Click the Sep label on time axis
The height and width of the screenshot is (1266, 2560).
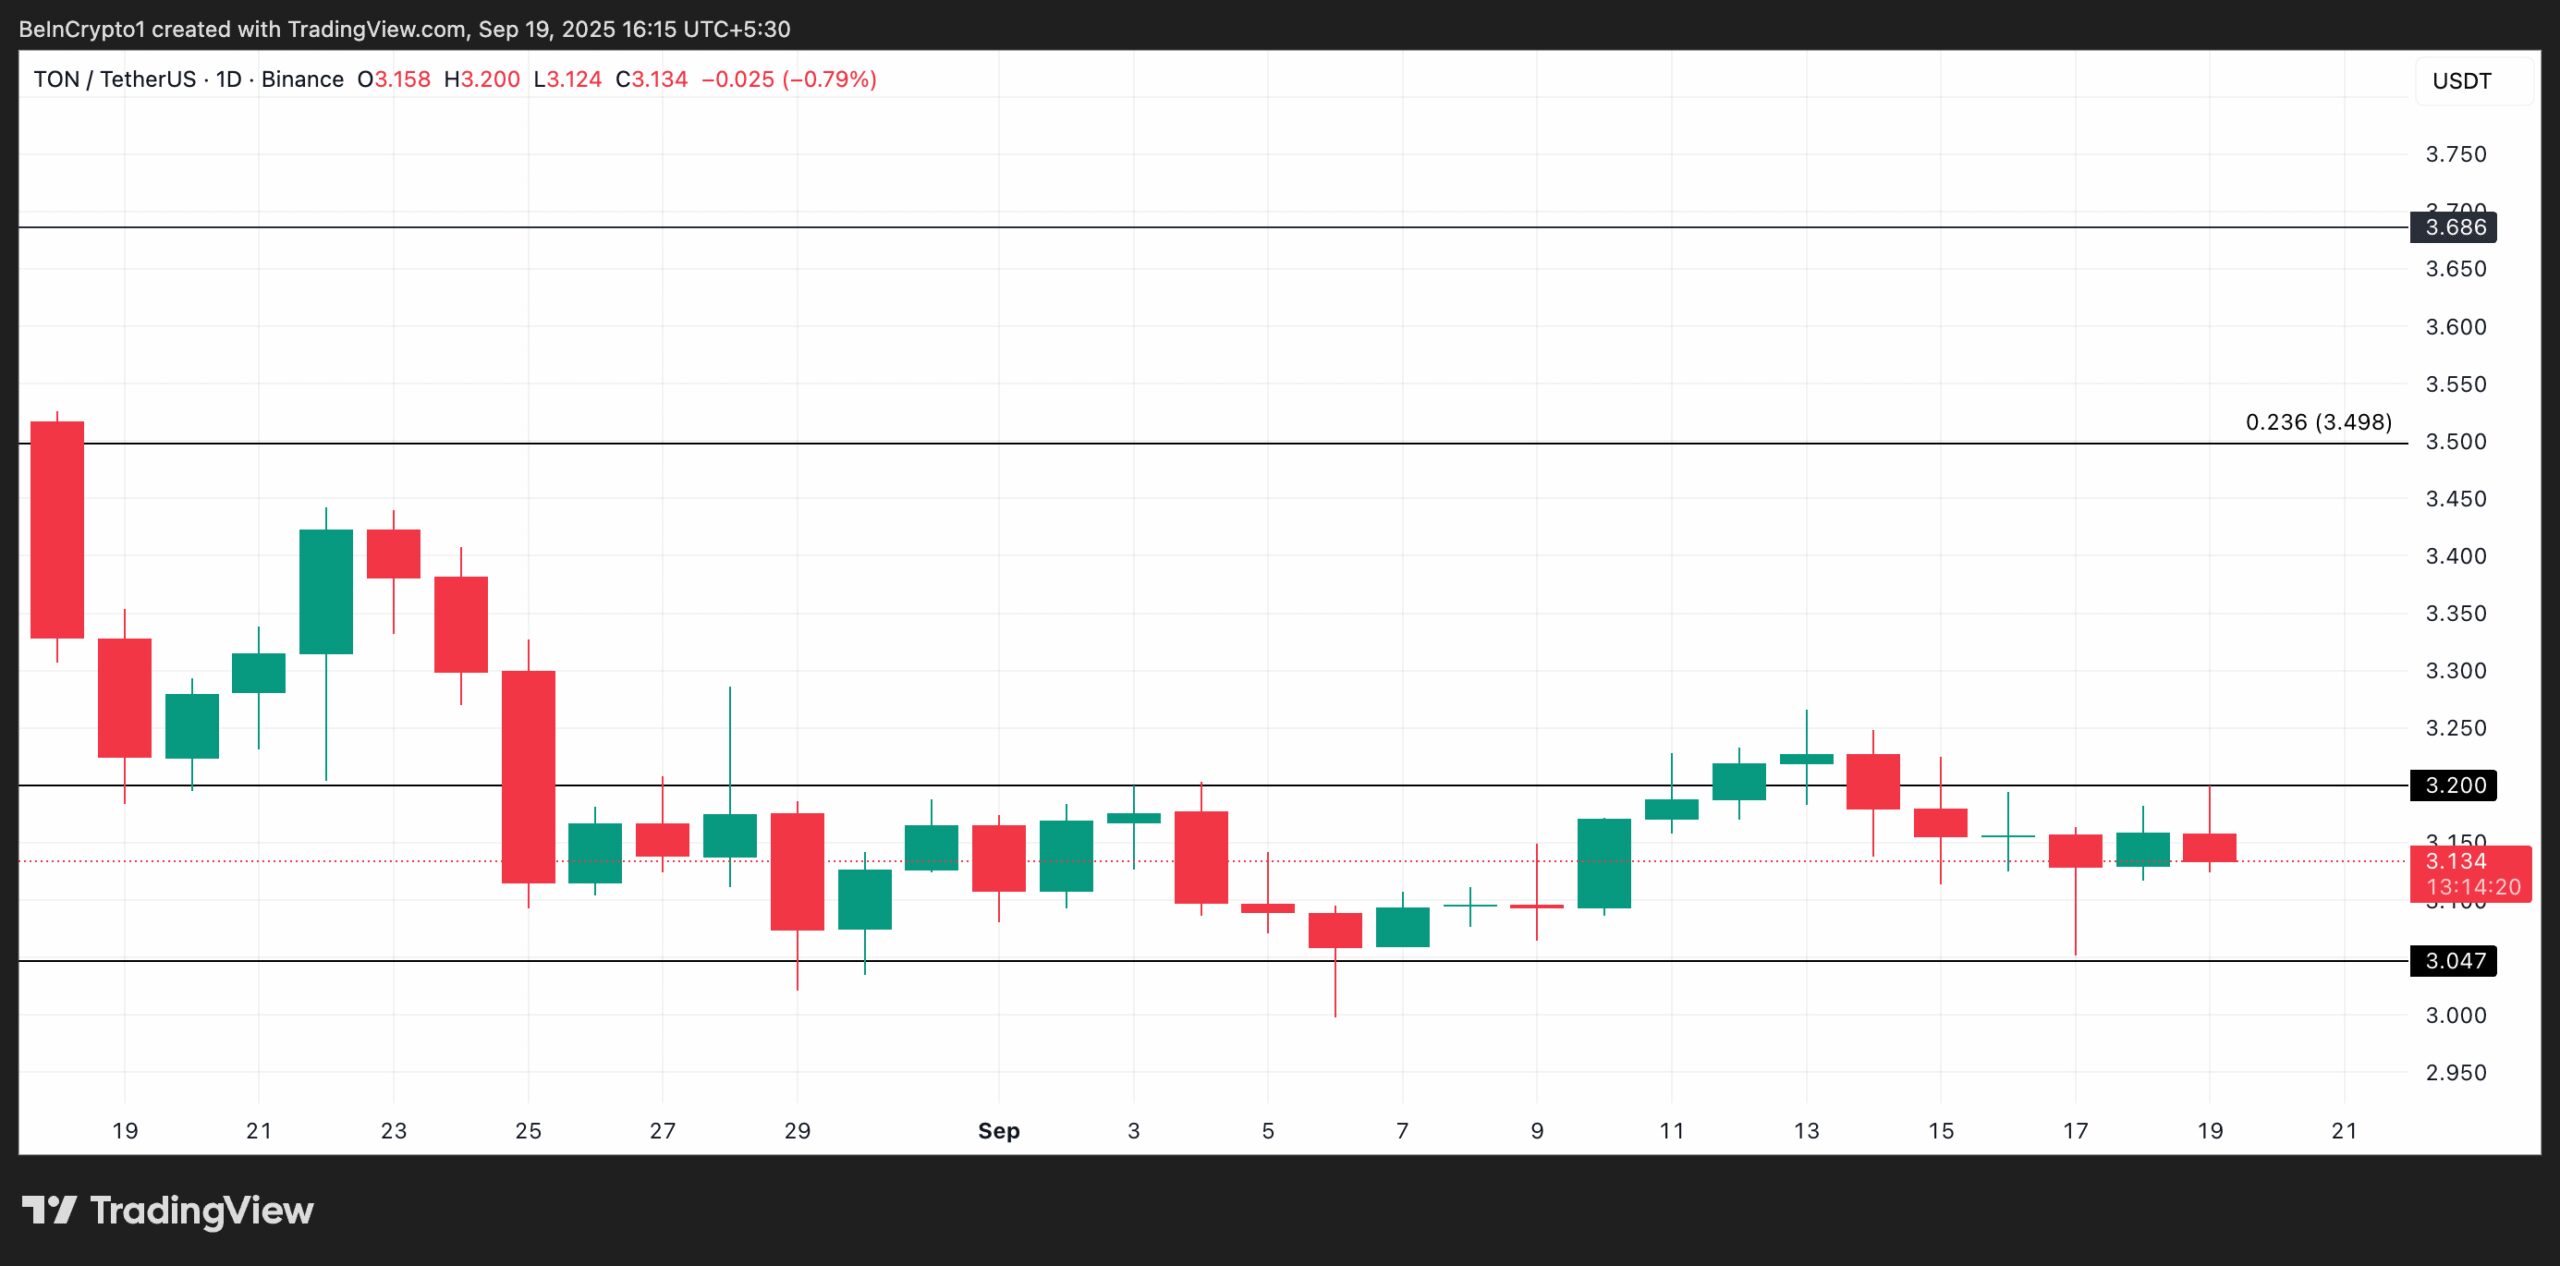(x=998, y=1131)
